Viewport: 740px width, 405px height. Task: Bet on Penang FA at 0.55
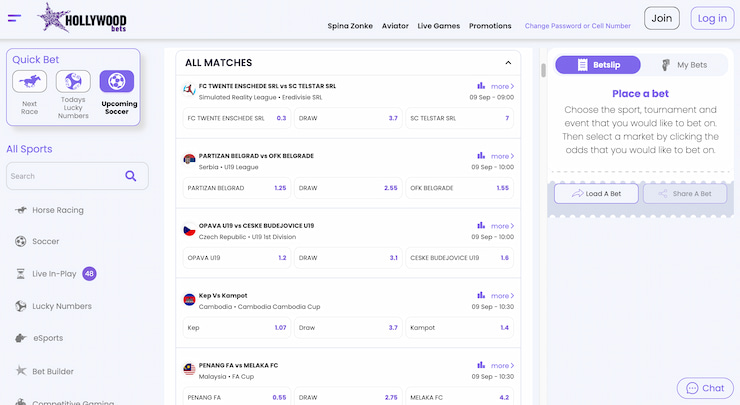point(237,397)
